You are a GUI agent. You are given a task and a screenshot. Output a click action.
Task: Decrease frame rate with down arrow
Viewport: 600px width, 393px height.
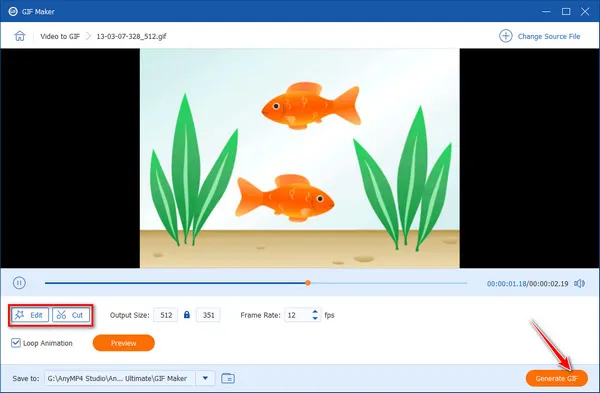(x=315, y=318)
